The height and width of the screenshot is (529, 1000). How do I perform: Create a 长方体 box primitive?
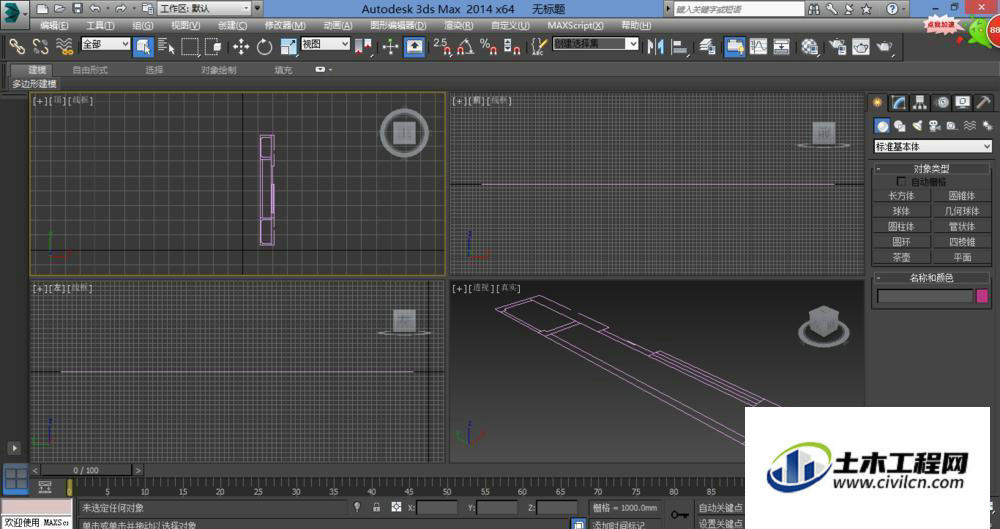(x=901, y=196)
